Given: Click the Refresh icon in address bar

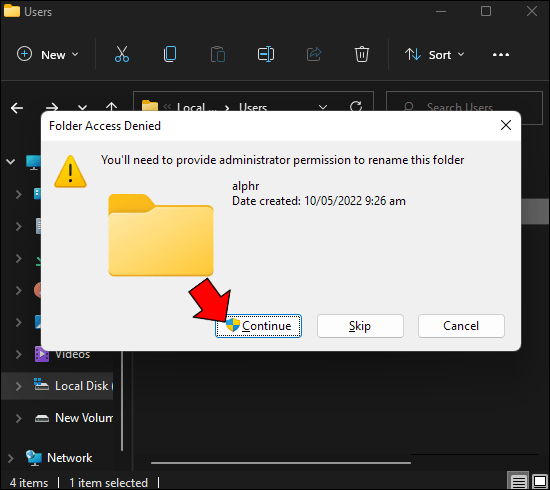Looking at the screenshot, I should 356,106.
